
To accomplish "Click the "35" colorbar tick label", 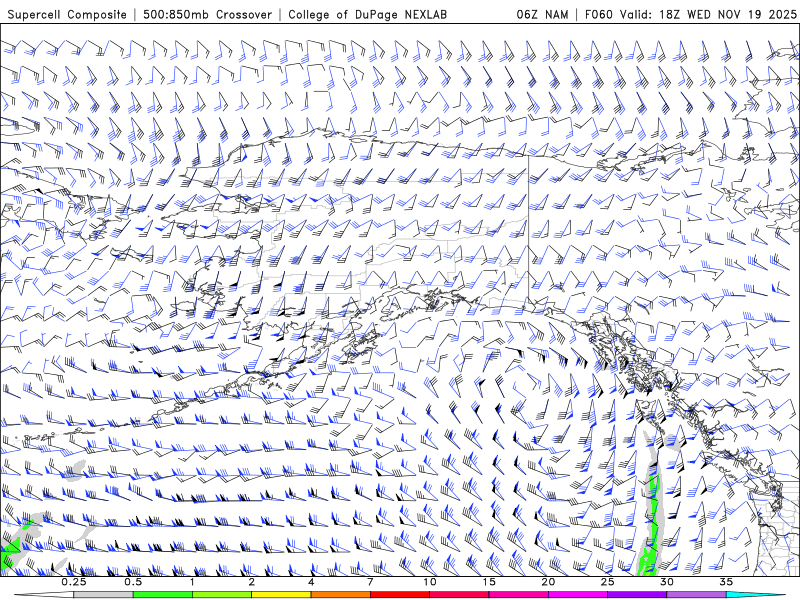I will [x=726, y=582].
